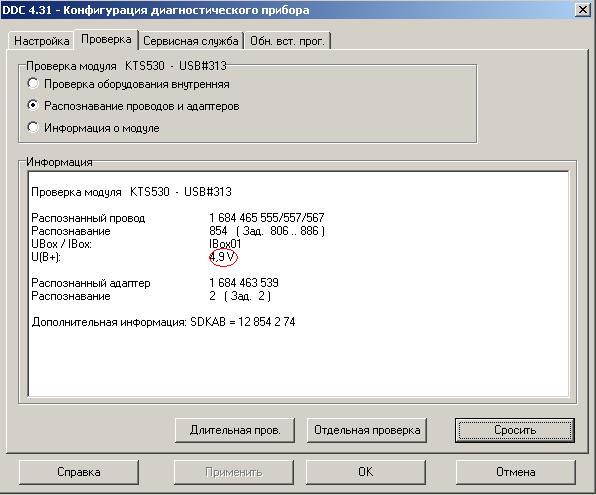Image resolution: width=596 pixels, height=495 pixels.
Task: Click Проверка модуля KTS530 line in info box
Action: click(132, 192)
